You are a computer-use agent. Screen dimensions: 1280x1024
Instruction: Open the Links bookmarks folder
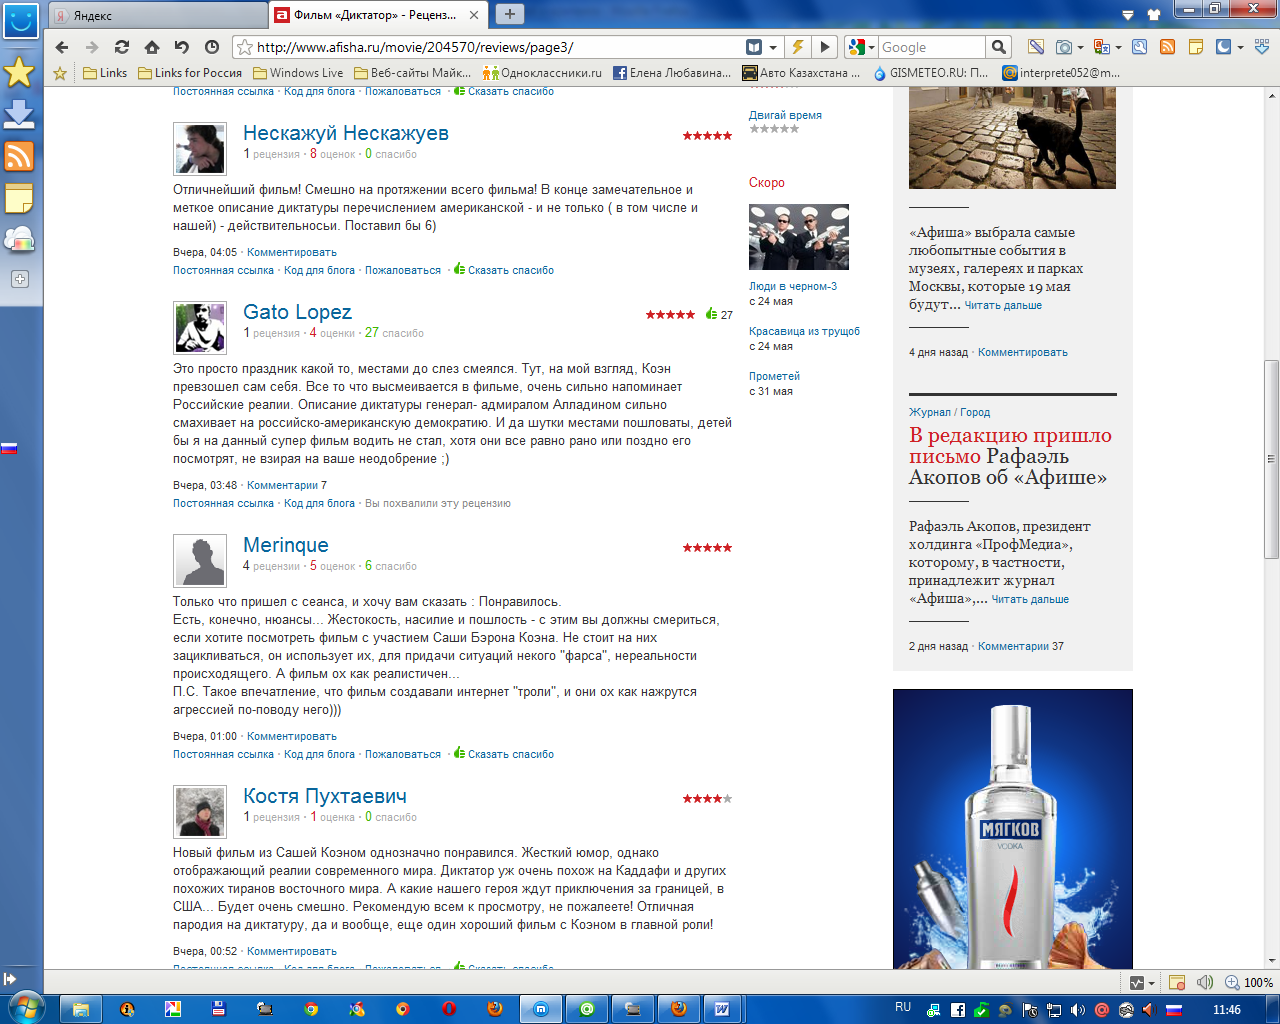(105, 73)
